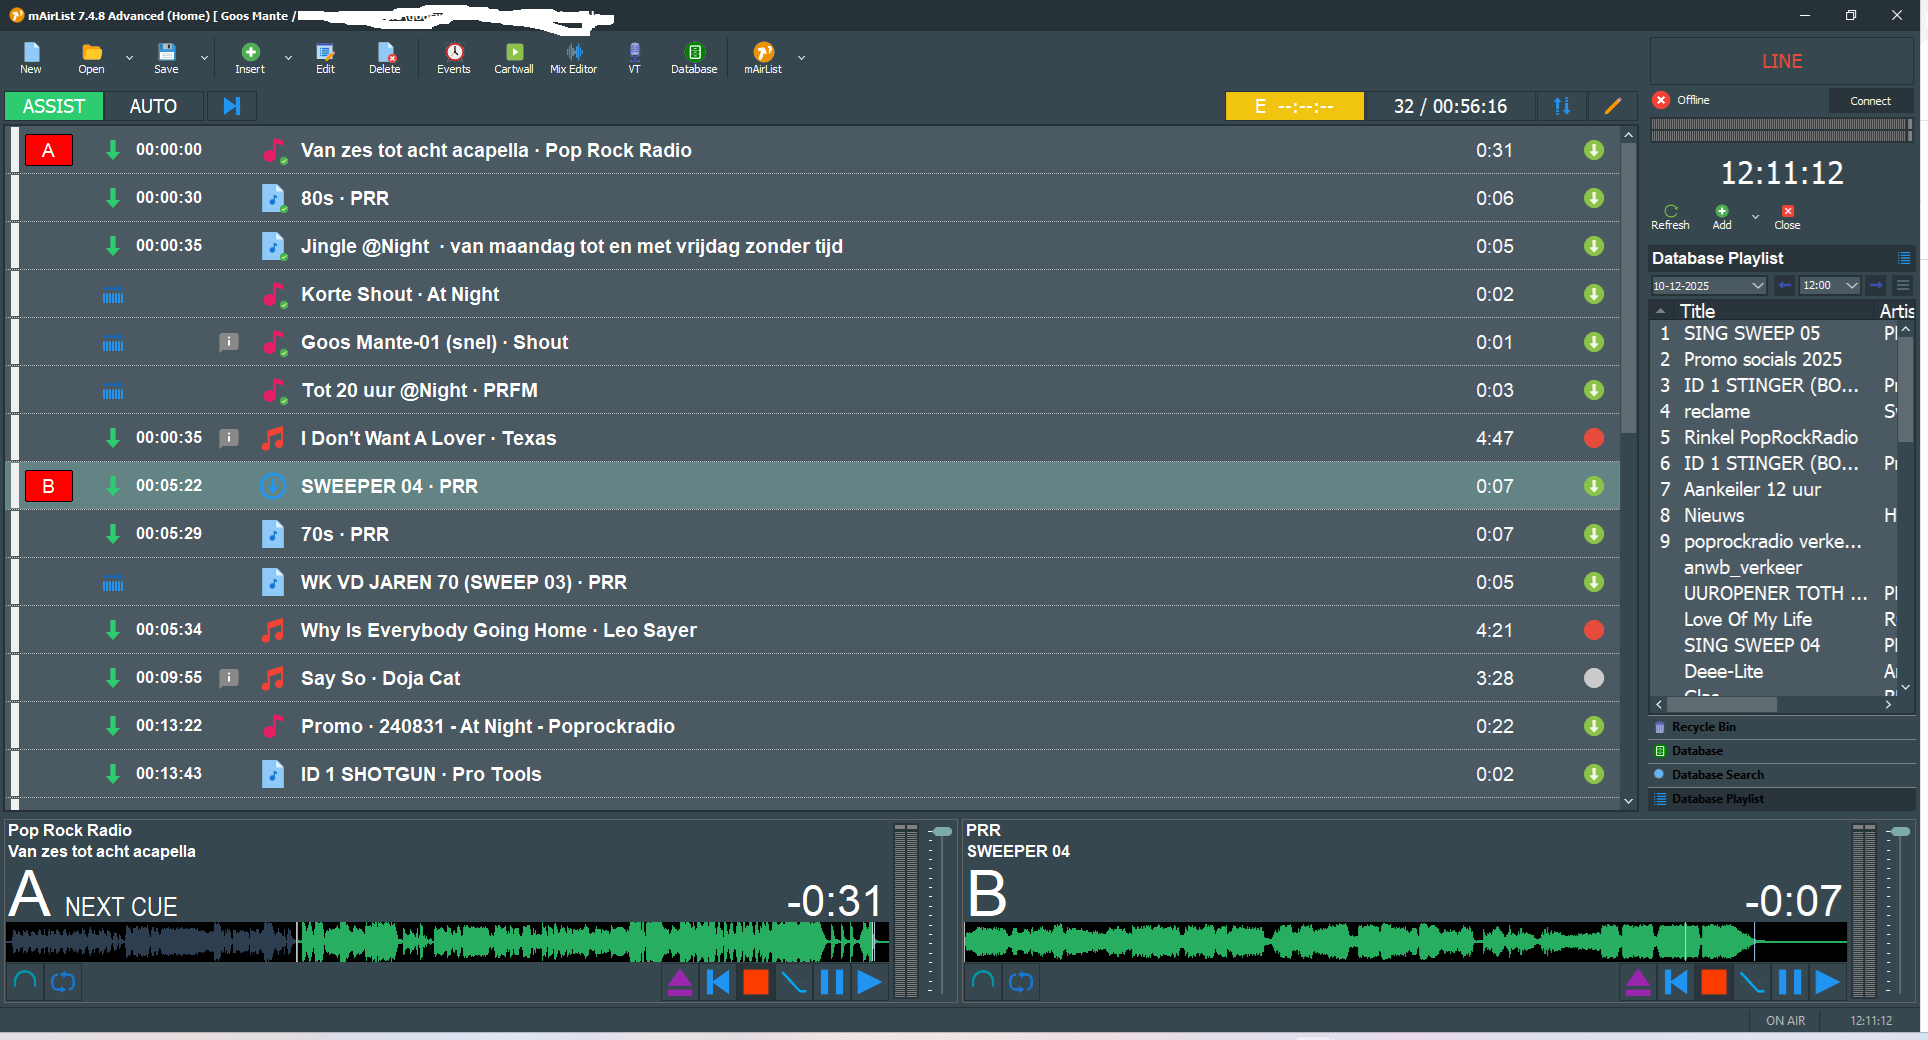1928x1040 pixels.
Task: Switch to the Database Search tab
Action: pos(1717,775)
